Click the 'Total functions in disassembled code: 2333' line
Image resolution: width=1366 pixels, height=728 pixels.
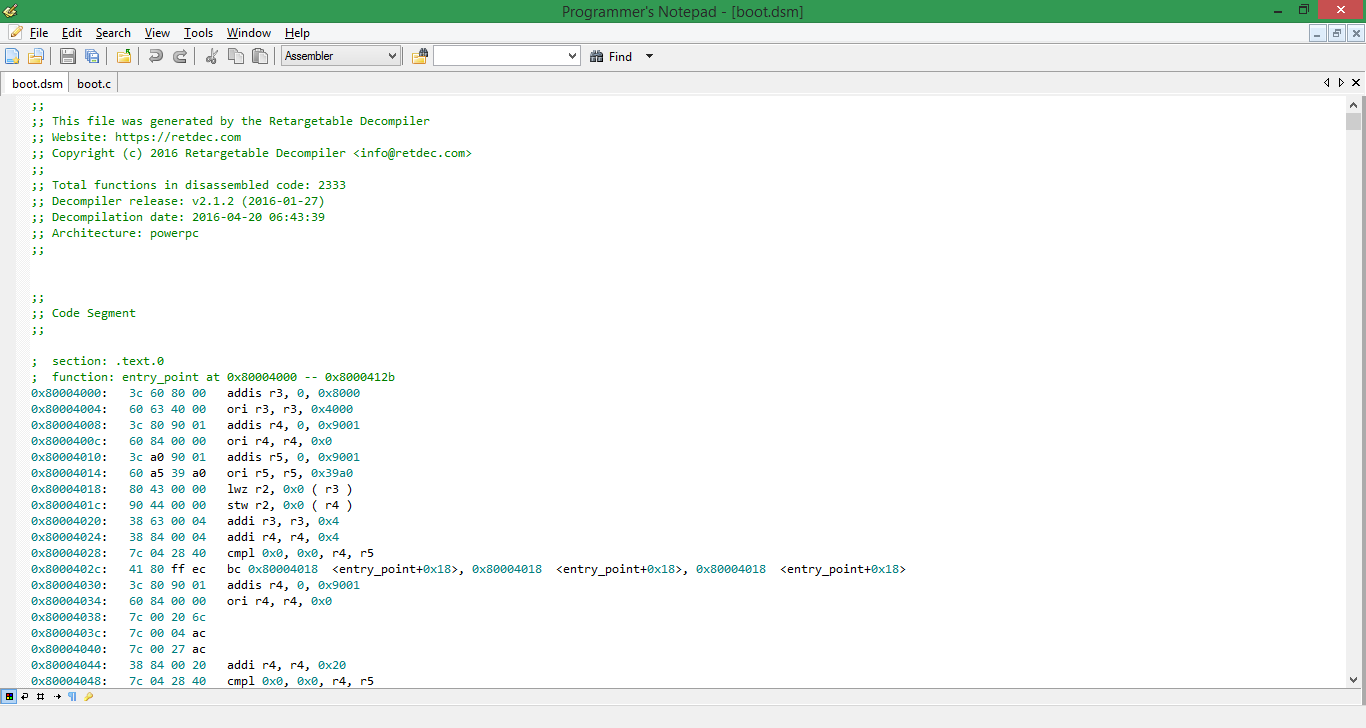pyautogui.click(x=188, y=185)
